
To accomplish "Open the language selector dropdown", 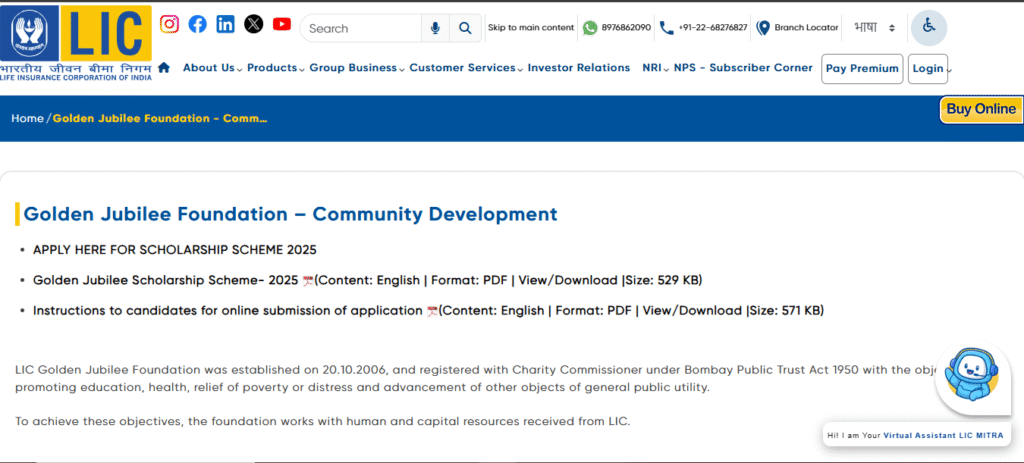I will pos(874,28).
